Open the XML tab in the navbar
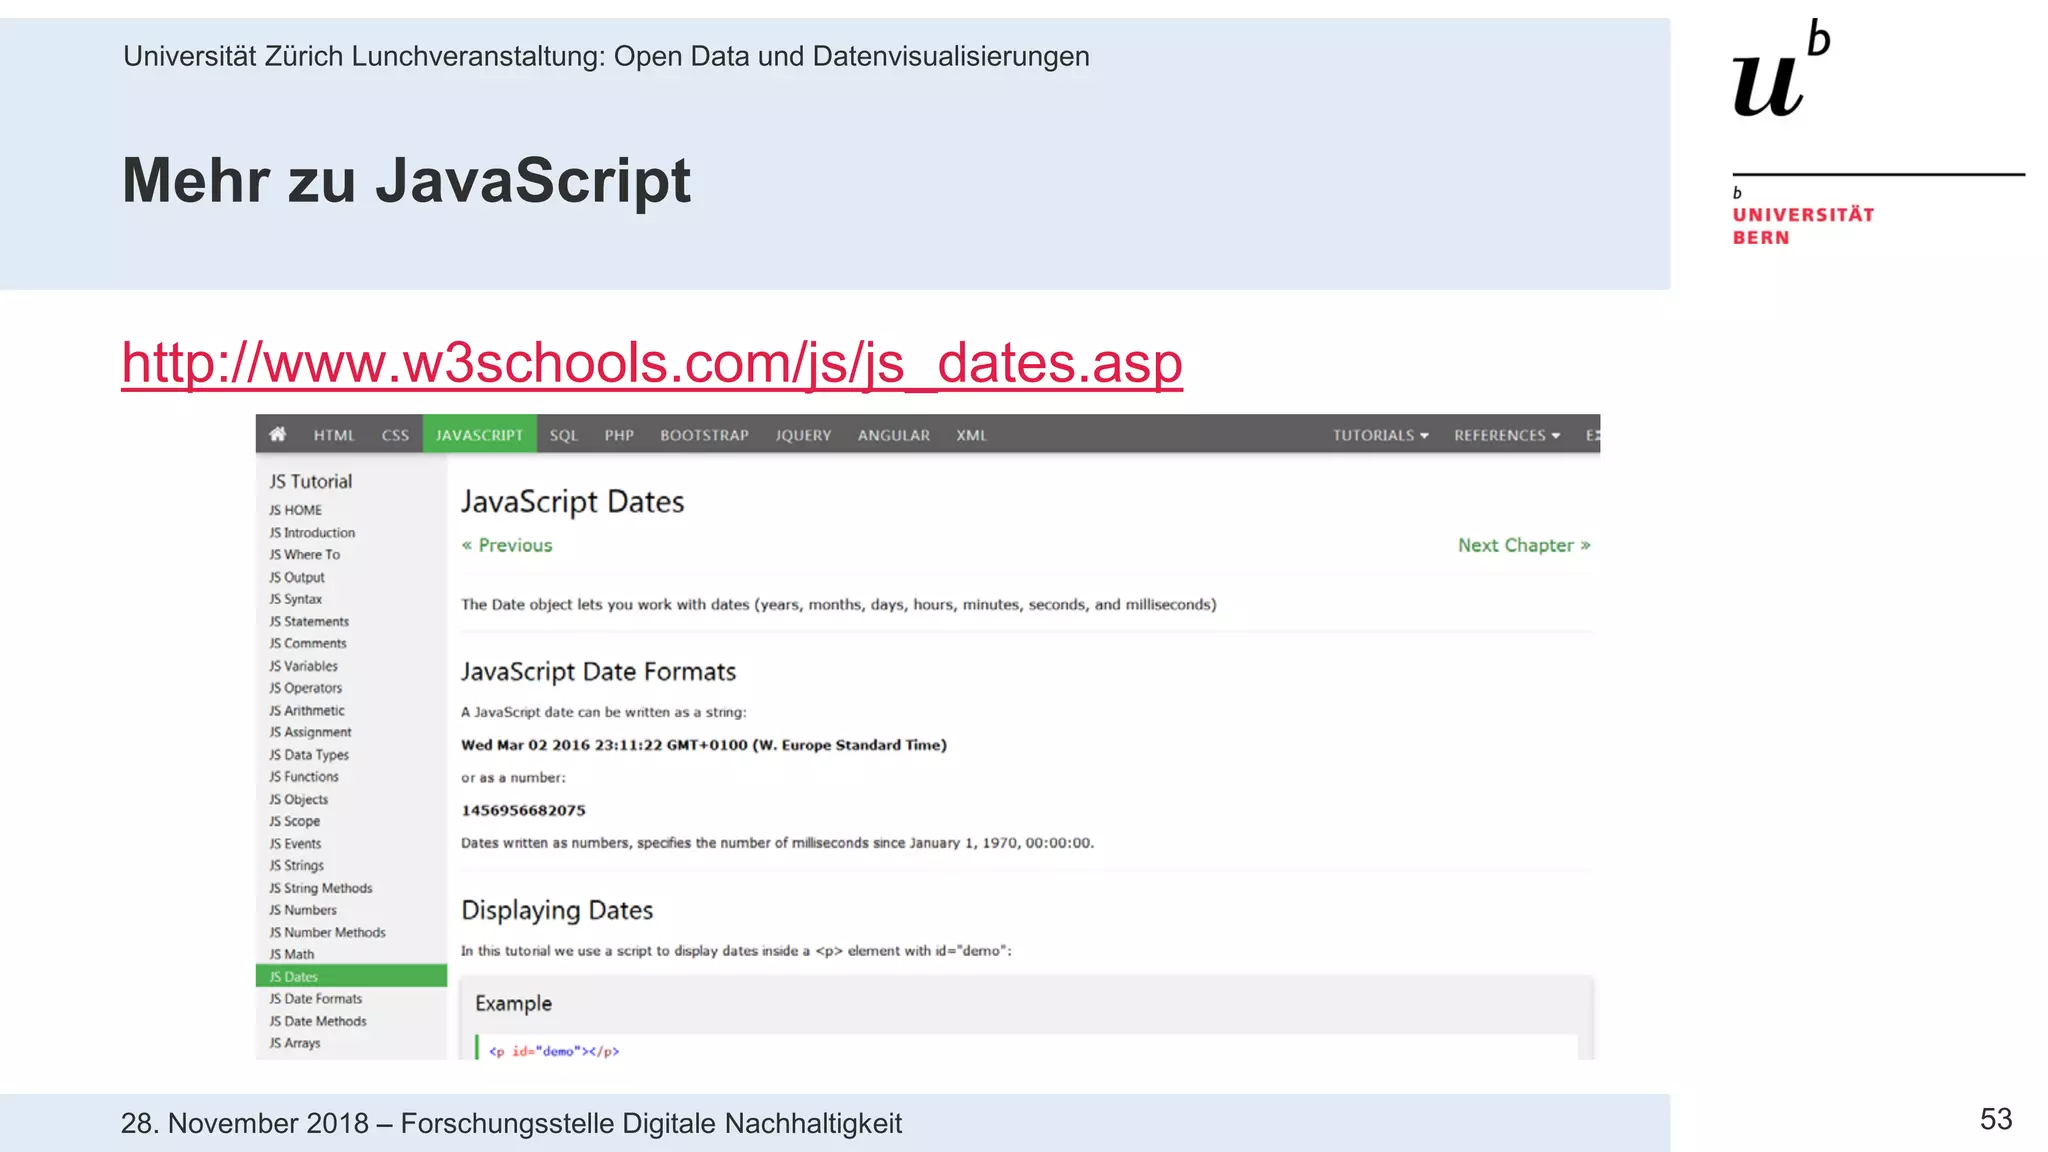 coord(971,435)
